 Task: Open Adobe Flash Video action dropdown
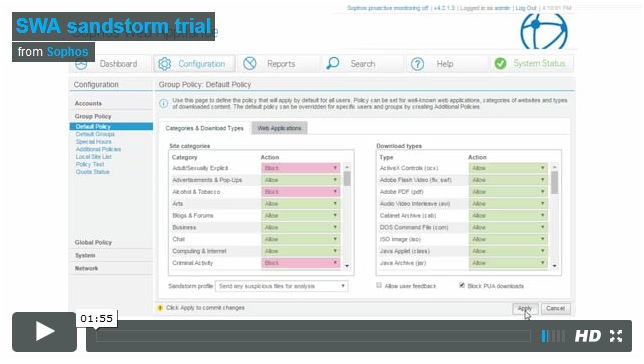[x=508, y=180]
